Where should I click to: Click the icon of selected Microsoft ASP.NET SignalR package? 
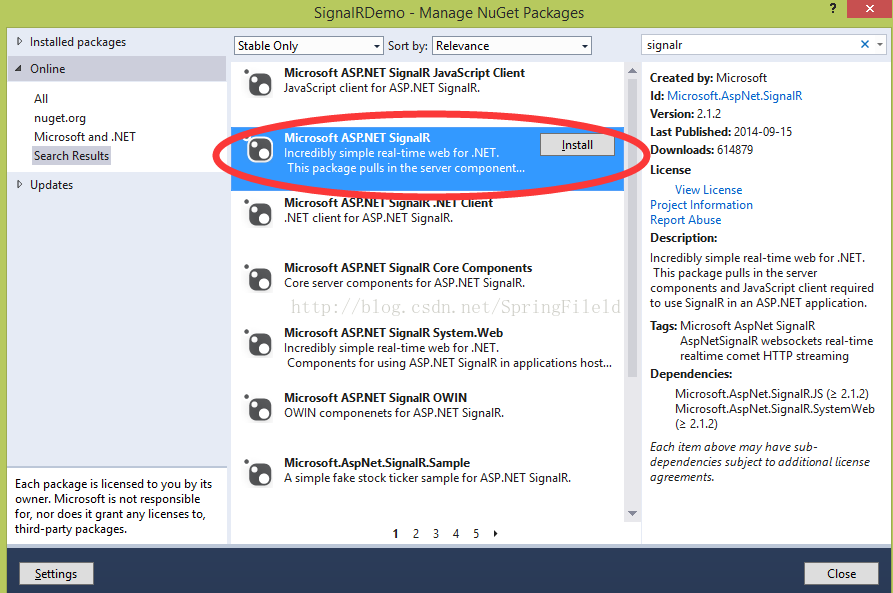coord(259,148)
